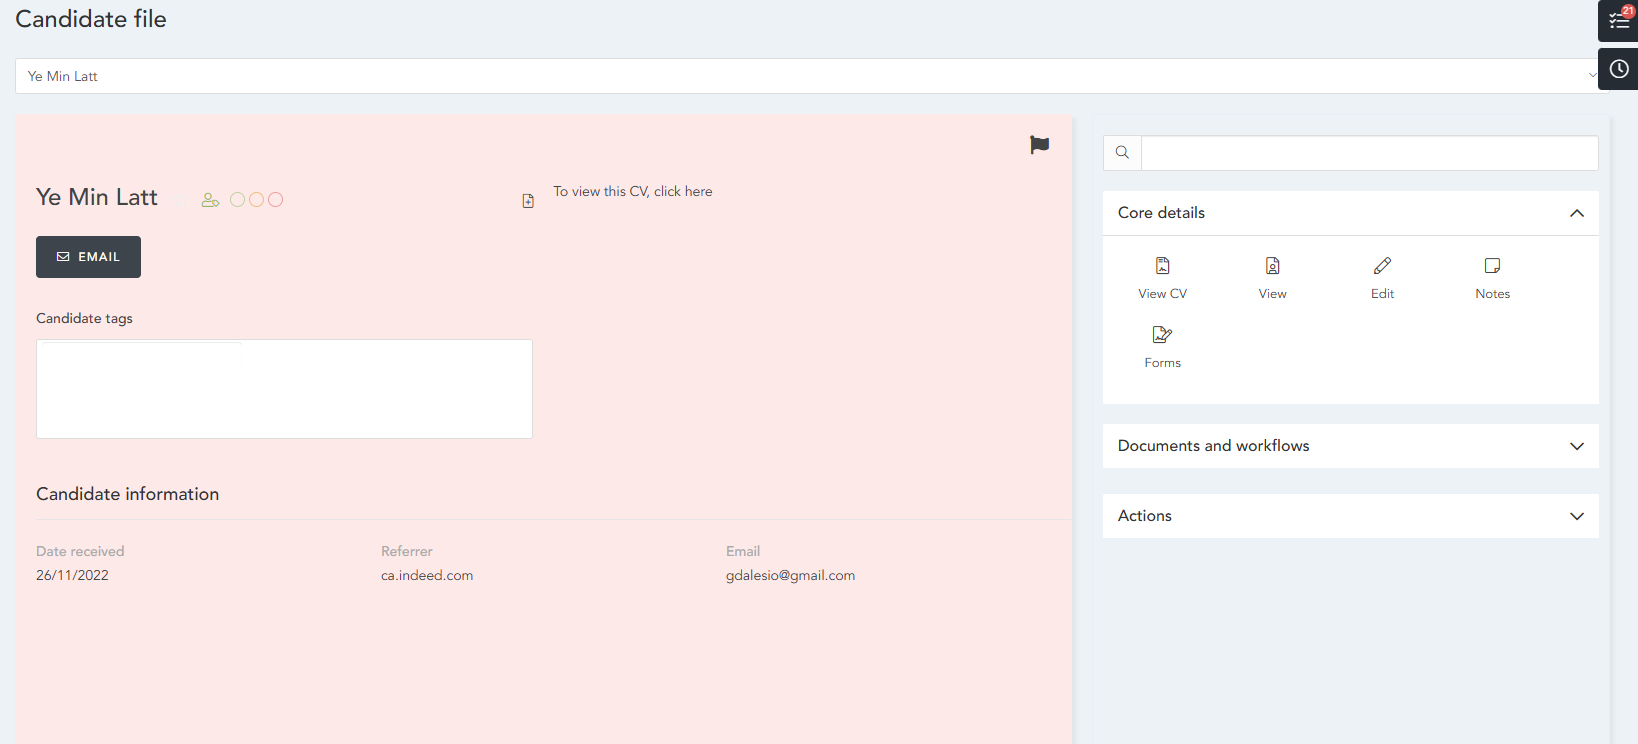Click inside the Candidate tags box
Screen dimensions: 1638x744
coord(284,389)
